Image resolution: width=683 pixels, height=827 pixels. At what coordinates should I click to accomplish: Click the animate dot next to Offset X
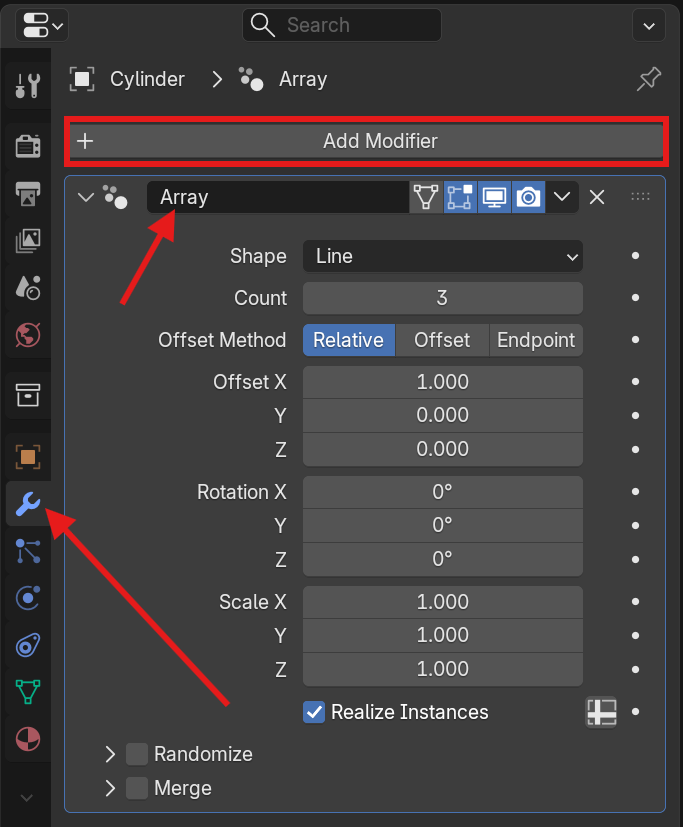pyautogui.click(x=636, y=381)
